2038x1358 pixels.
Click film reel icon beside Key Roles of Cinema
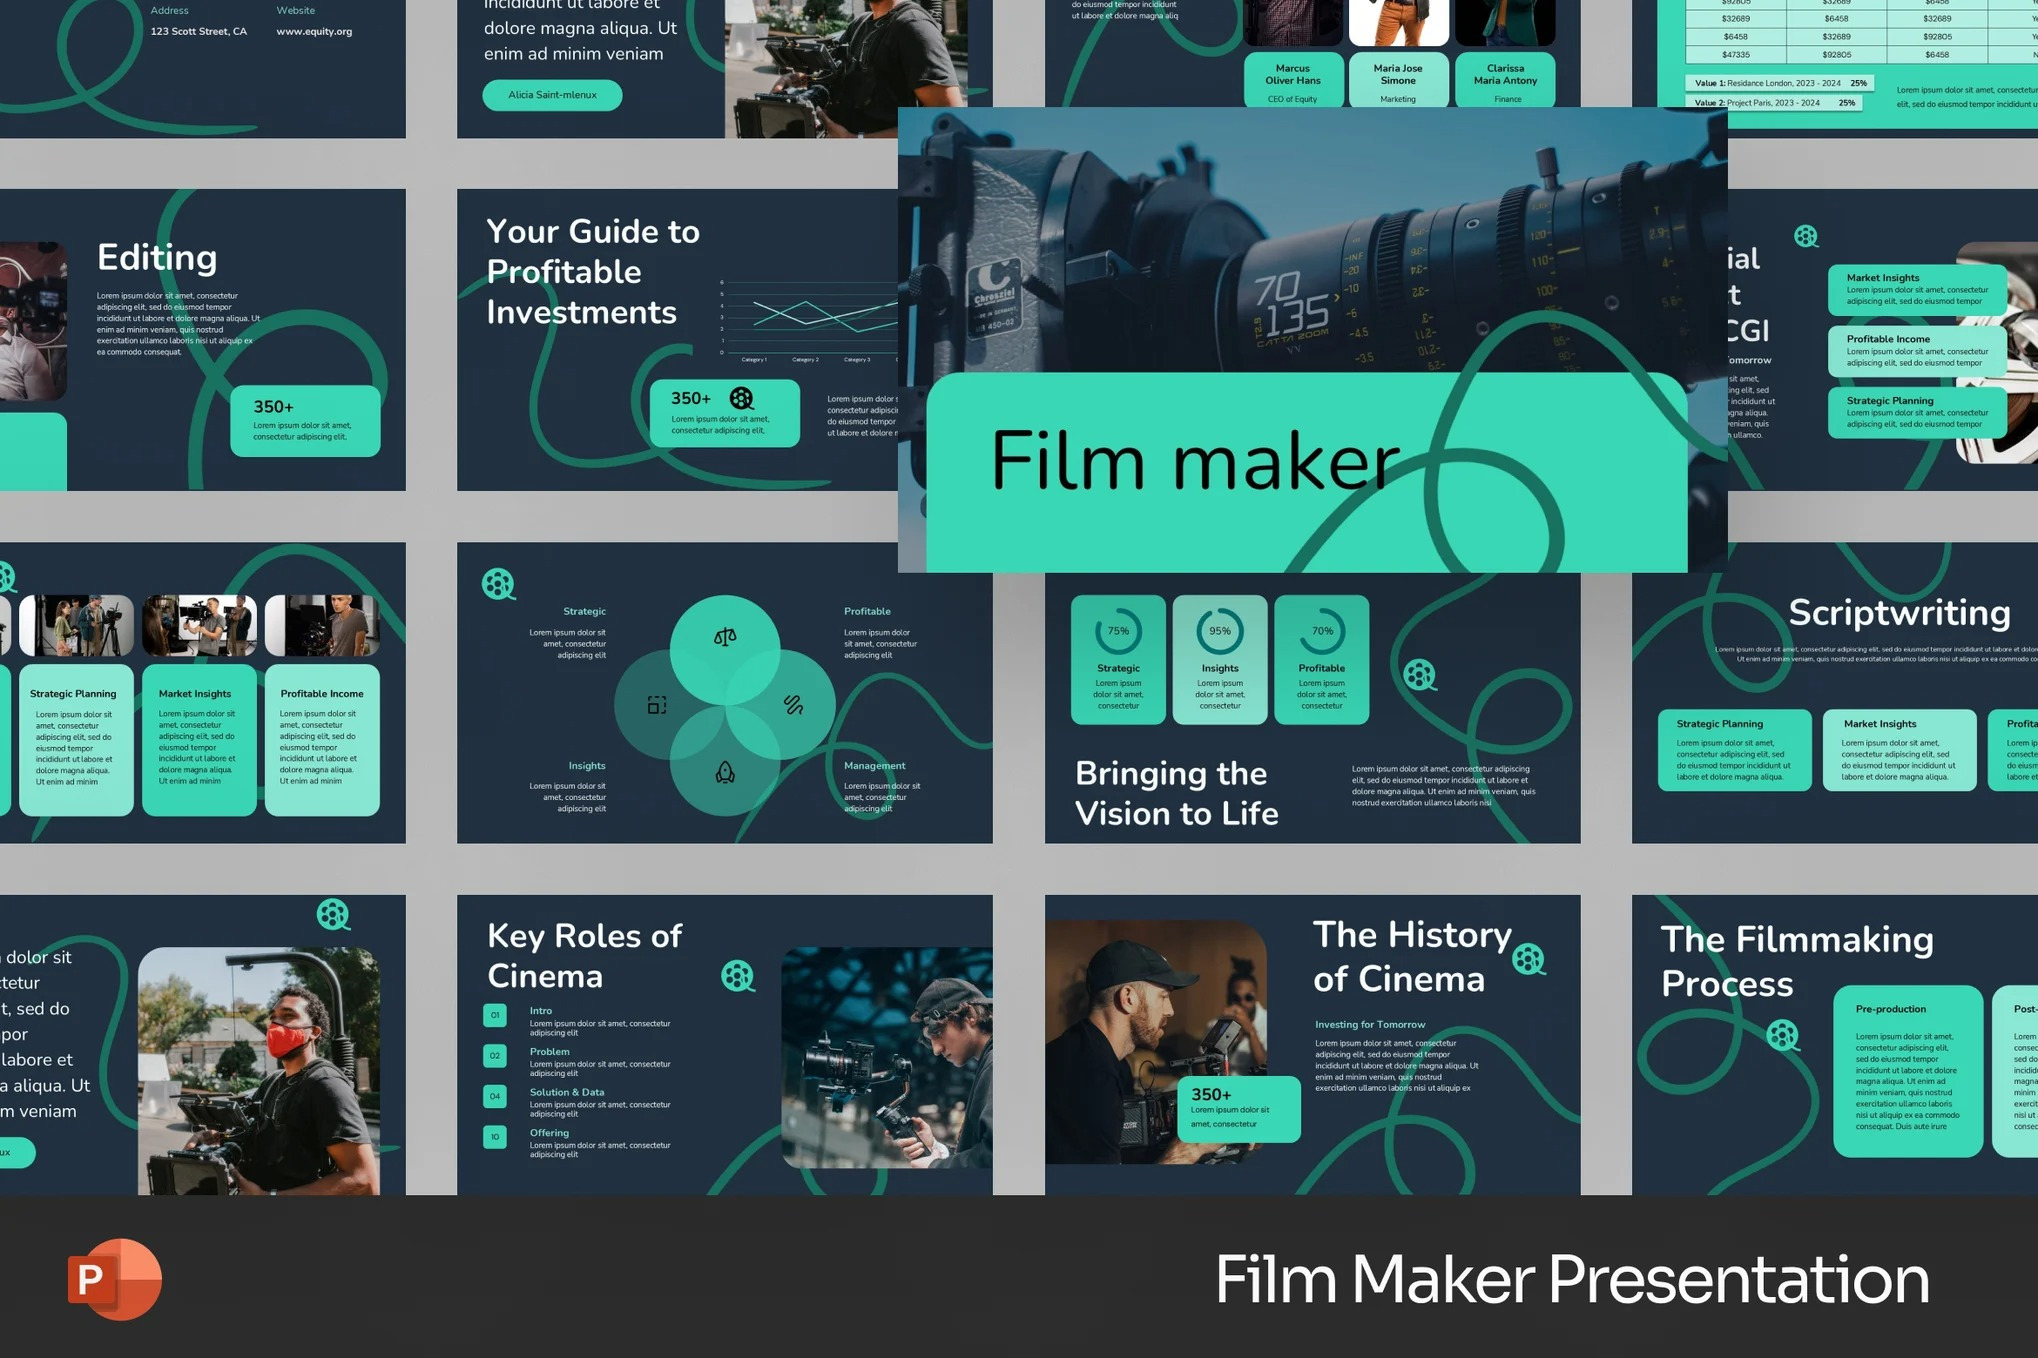pos(737,975)
